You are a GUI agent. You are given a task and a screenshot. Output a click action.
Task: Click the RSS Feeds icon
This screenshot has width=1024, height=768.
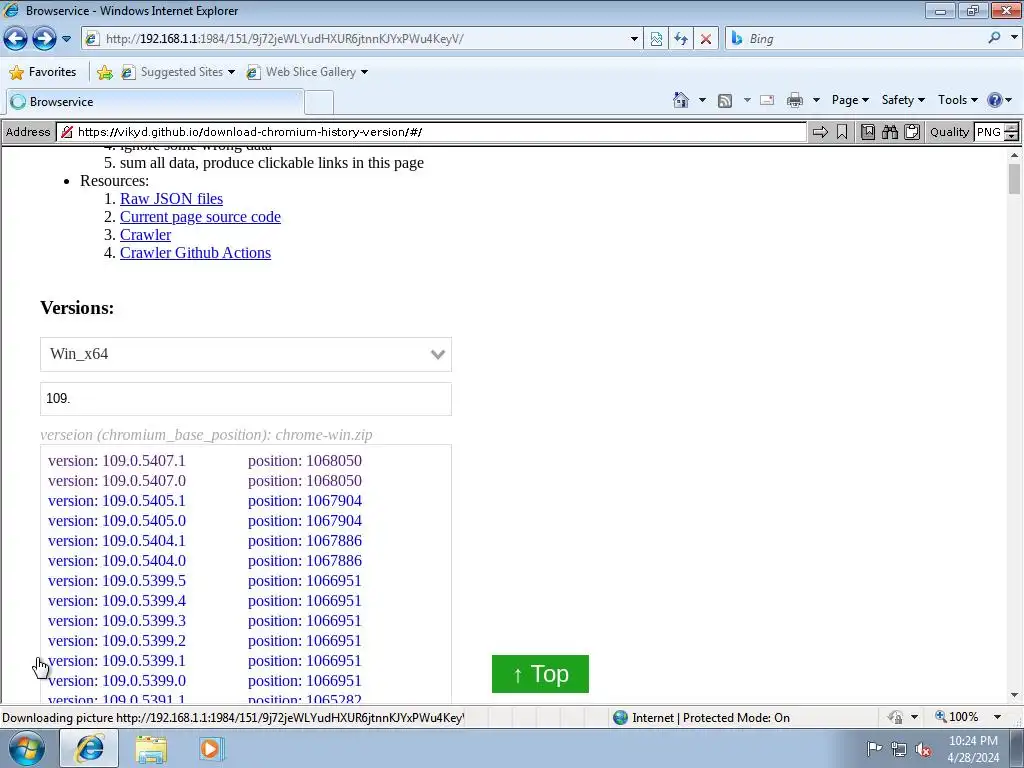click(x=724, y=100)
